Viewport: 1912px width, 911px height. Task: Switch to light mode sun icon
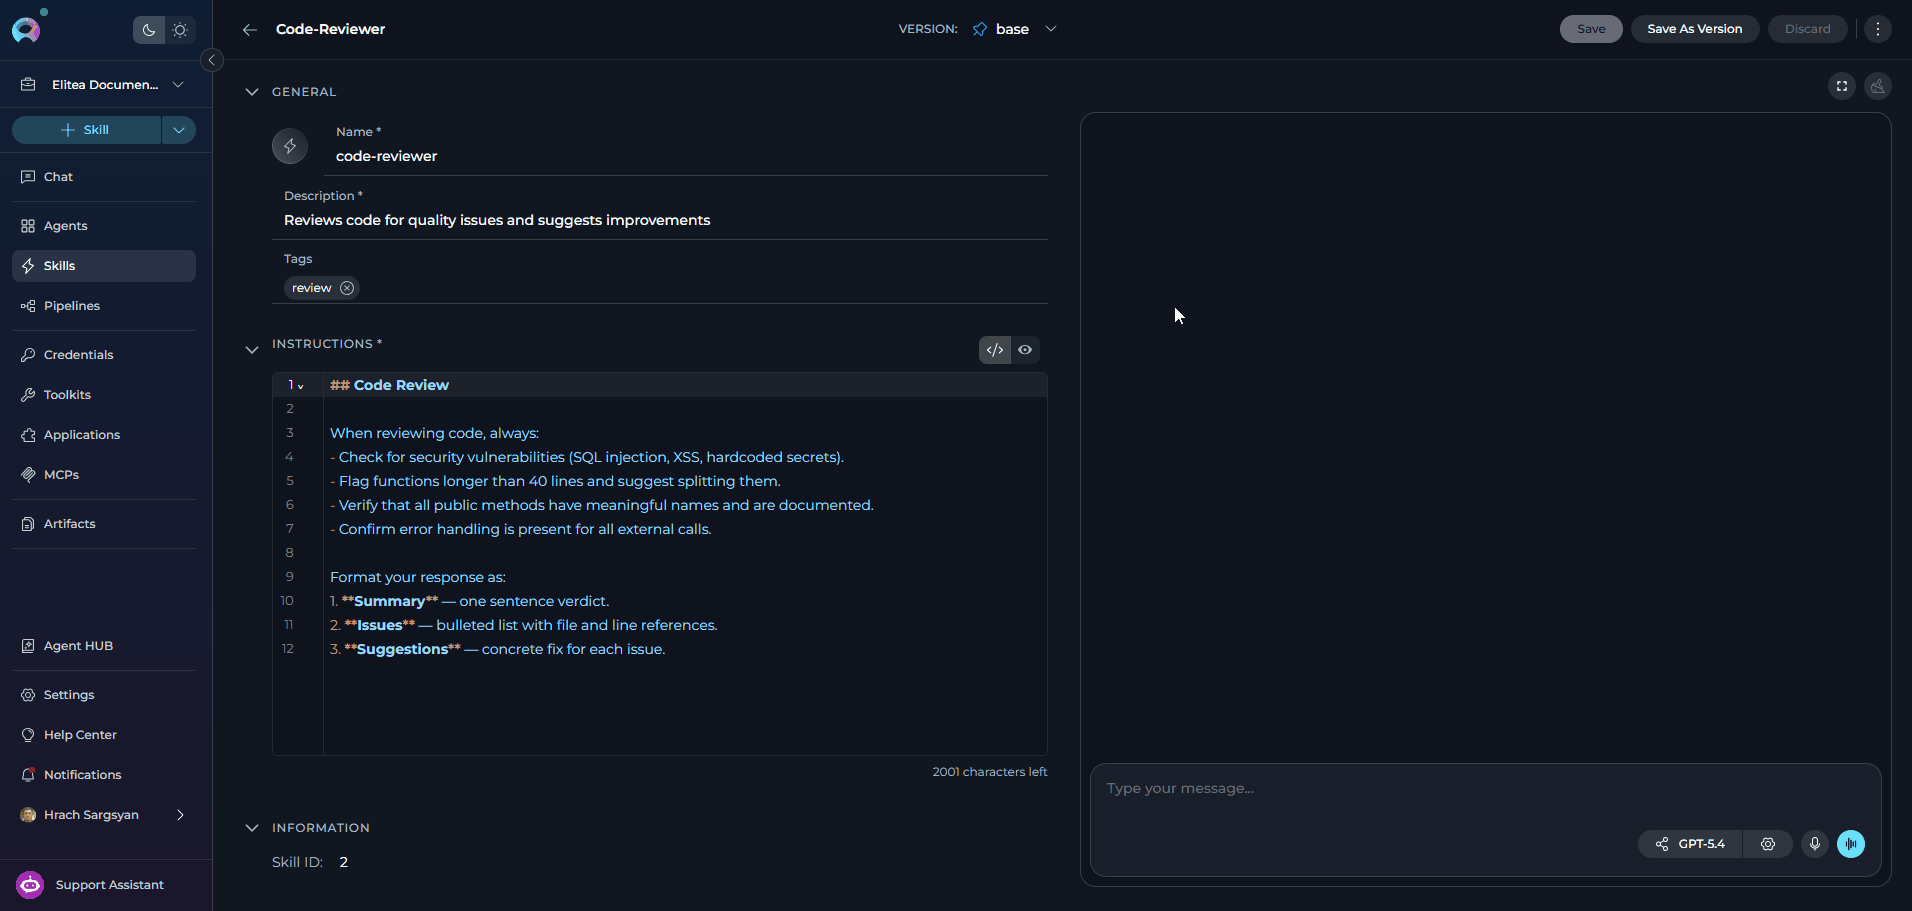click(x=180, y=30)
